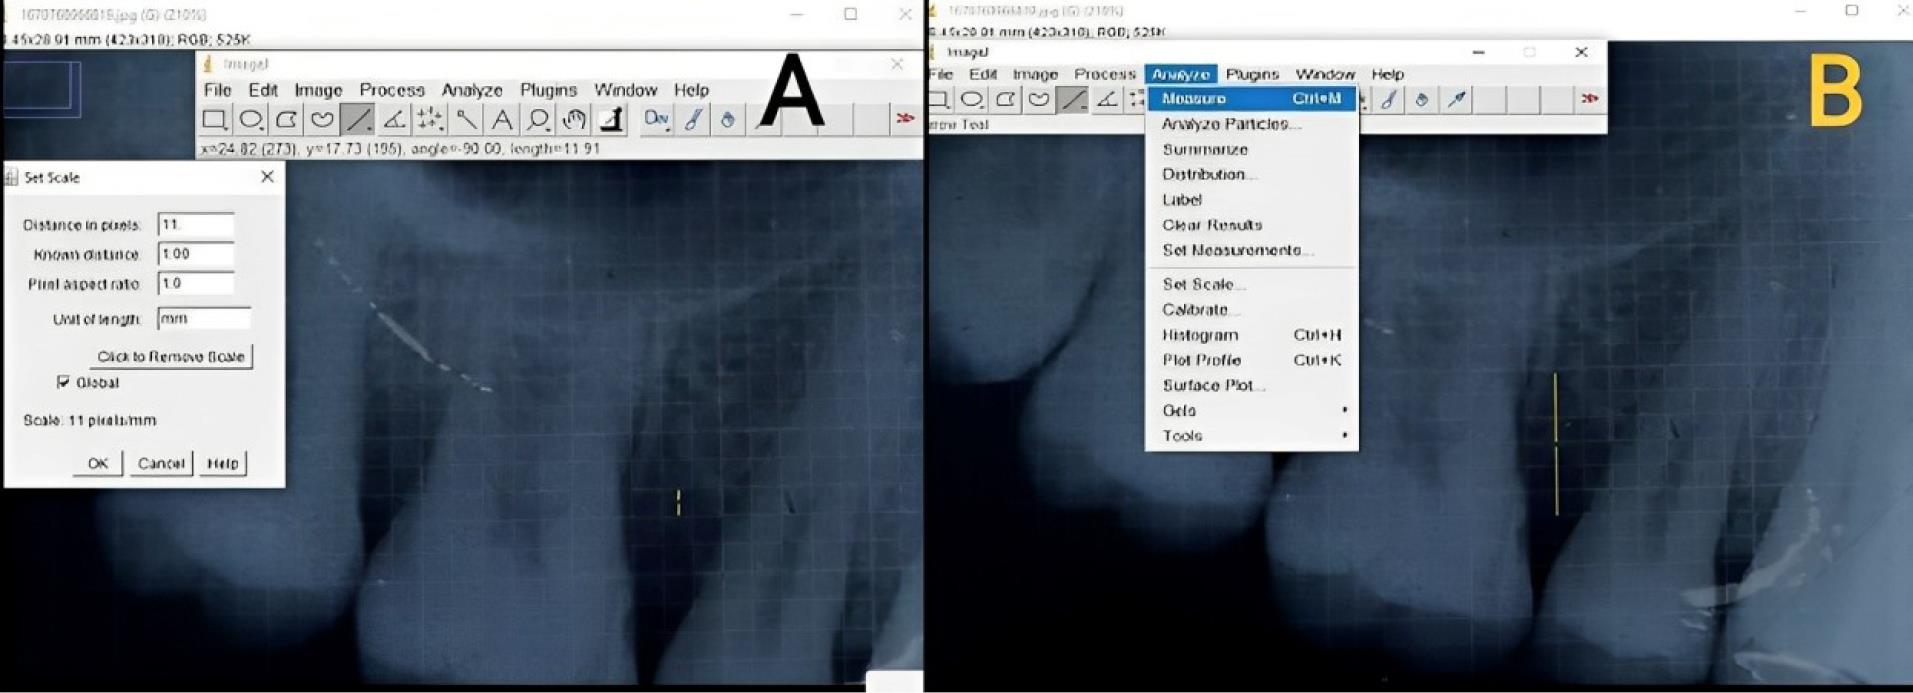Screen dimensions: 1913x693
Task: Activate the Magnifying glass tool in left toolbar
Action: tap(538, 120)
